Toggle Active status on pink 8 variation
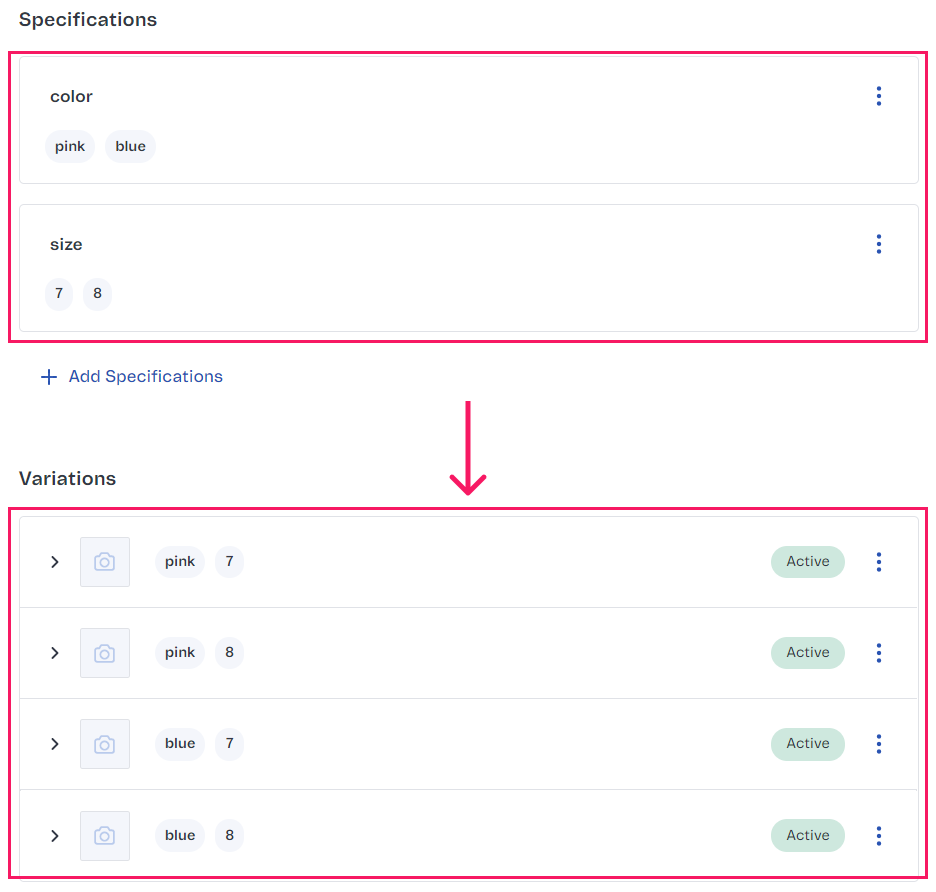Viewport: 936px width, 892px height. [x=807, y=653]
